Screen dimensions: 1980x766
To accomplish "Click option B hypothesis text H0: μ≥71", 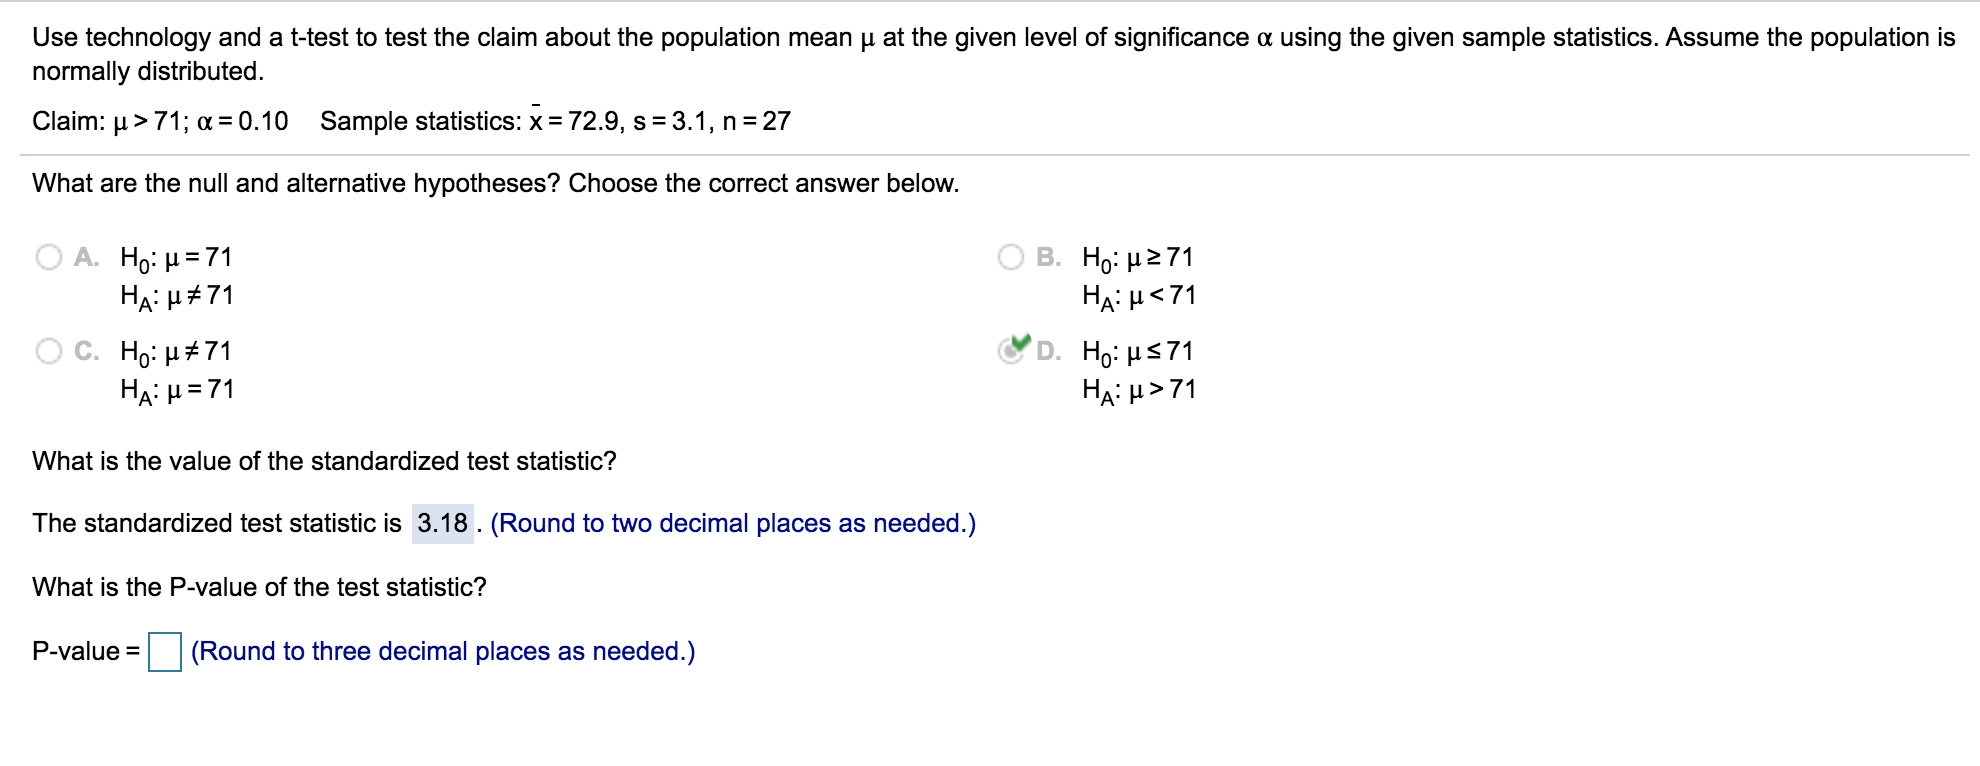I will click(x=1139, y=258).
